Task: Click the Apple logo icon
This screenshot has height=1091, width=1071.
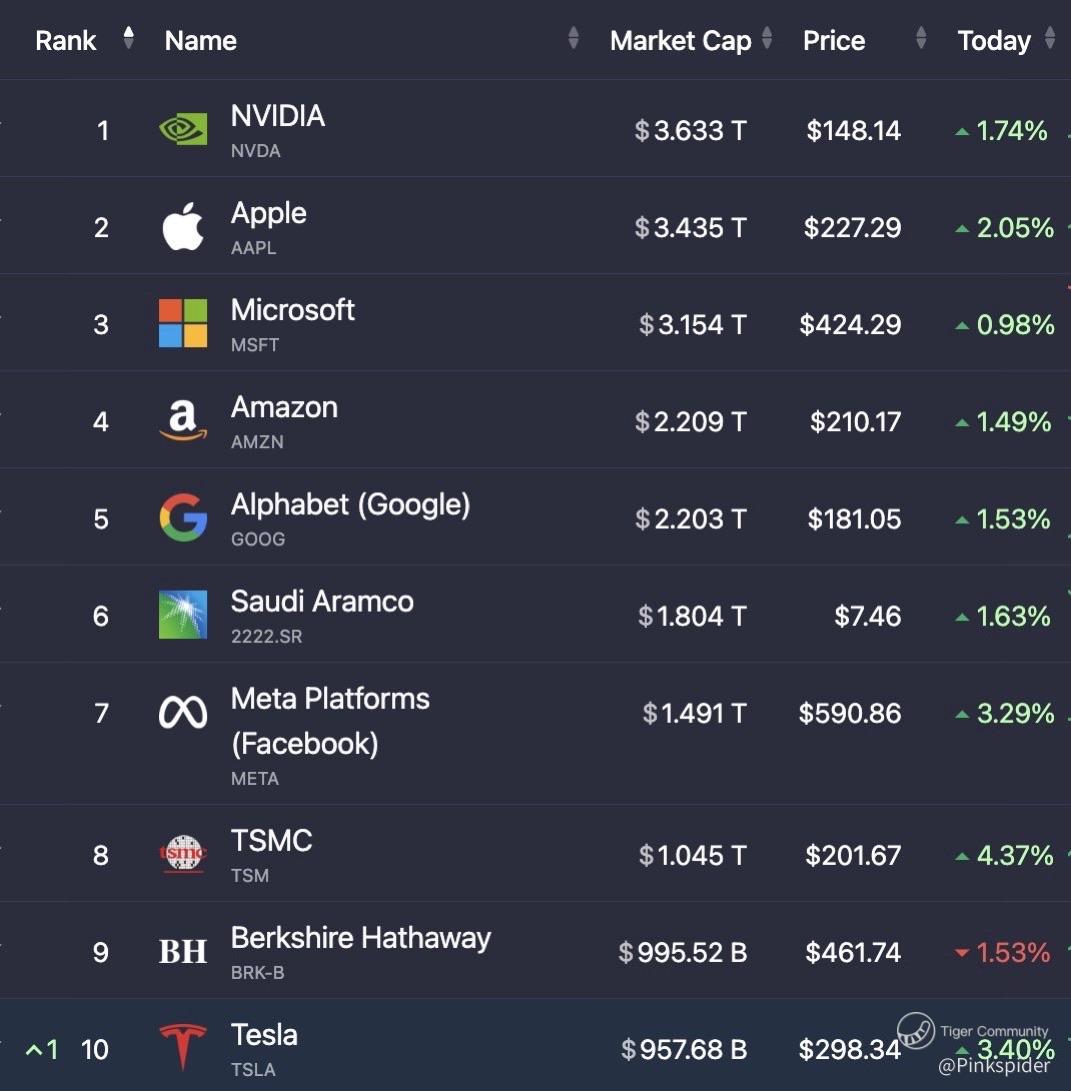Action: 183,226
